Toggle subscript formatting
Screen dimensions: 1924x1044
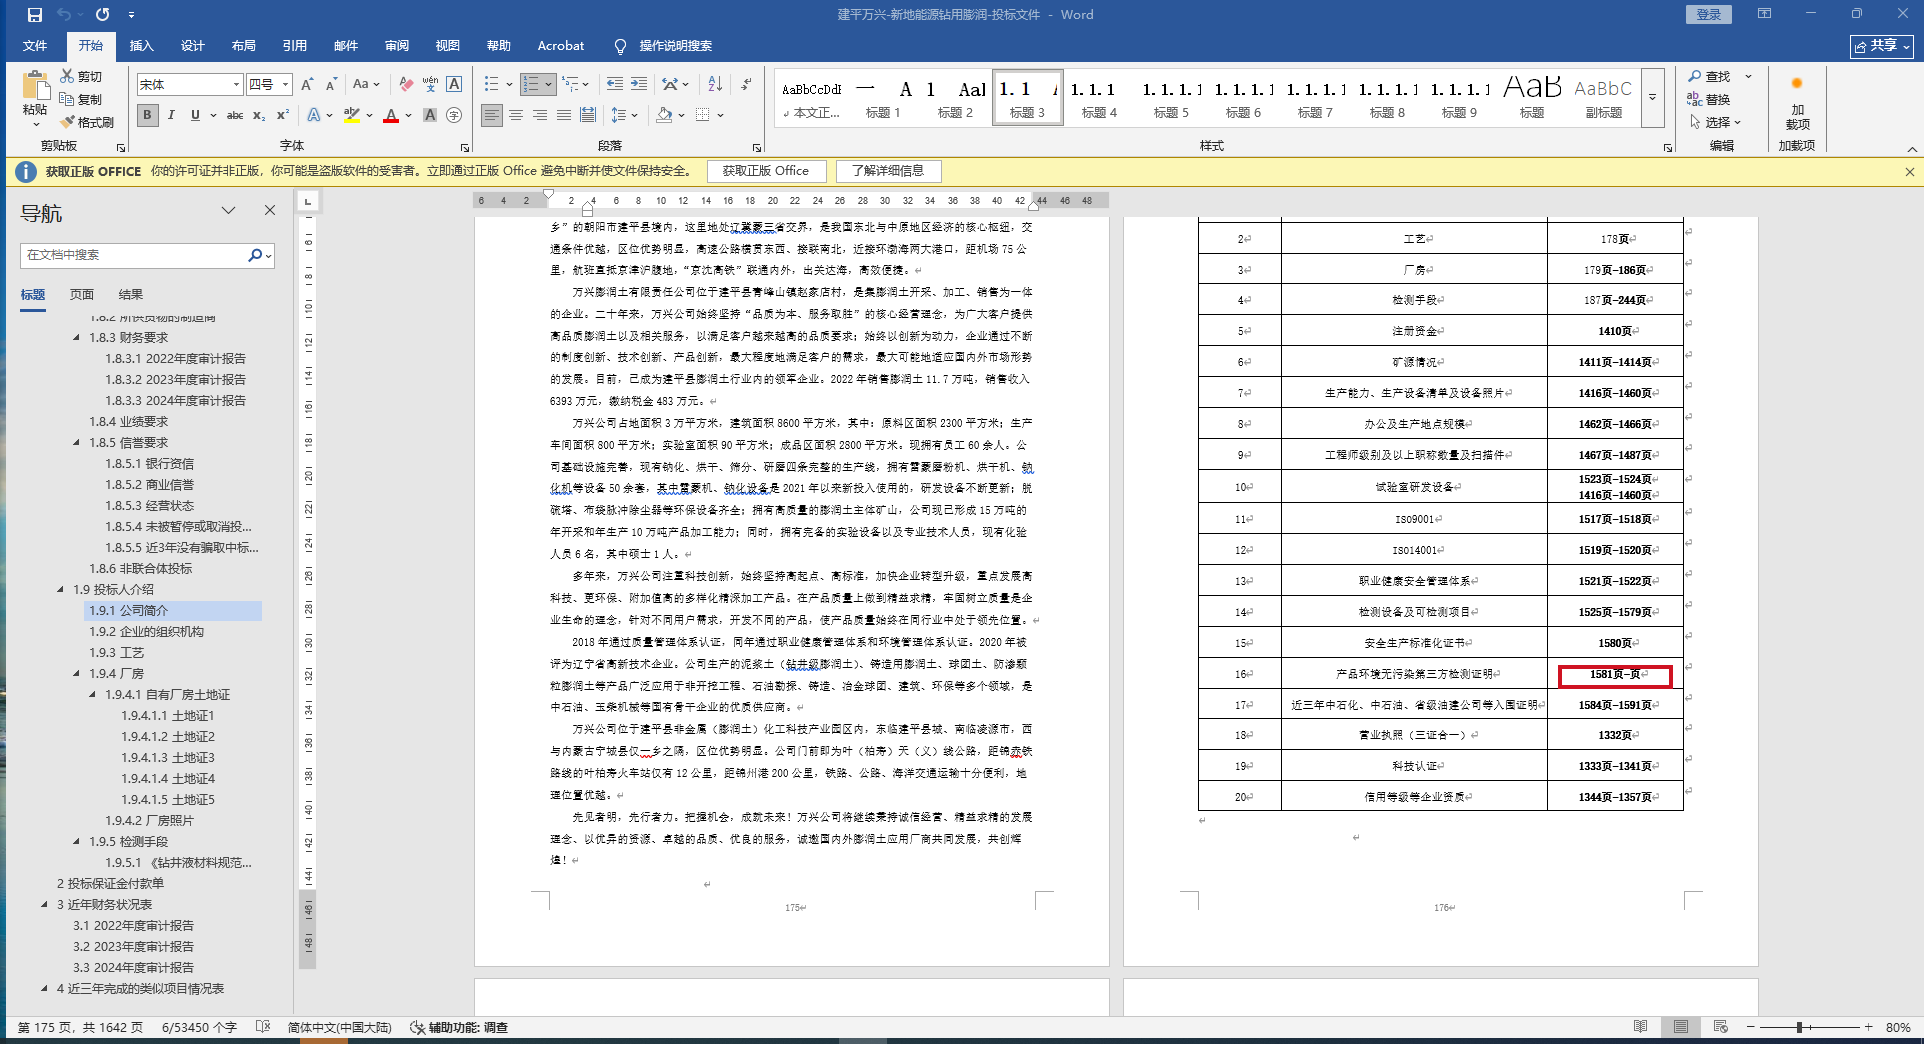[259, 115]
